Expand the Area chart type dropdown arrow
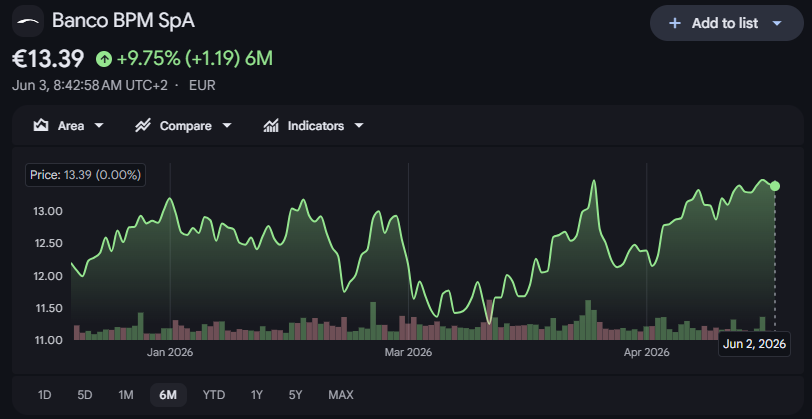This screenshot has width=812, height=419. 99,126
